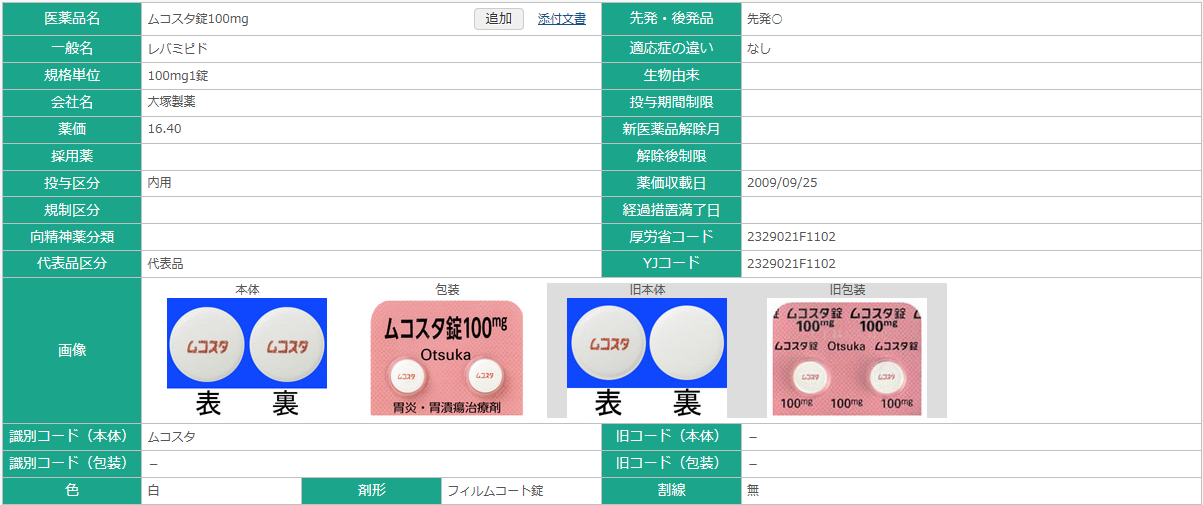The image size is (1203, 505).
Task: Click the 生物由来 header cell
Action: click(671, 75)
